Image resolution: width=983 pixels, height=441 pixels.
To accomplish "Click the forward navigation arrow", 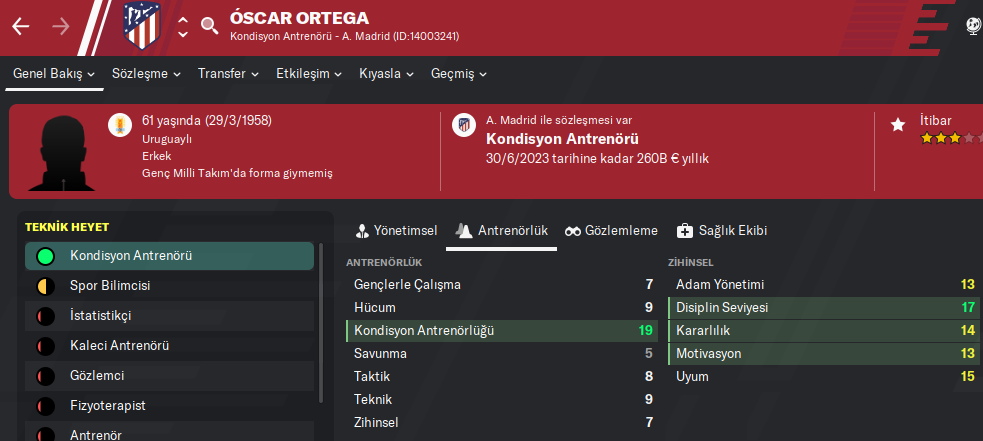I will pyautogui.click(x=62, y=26).
